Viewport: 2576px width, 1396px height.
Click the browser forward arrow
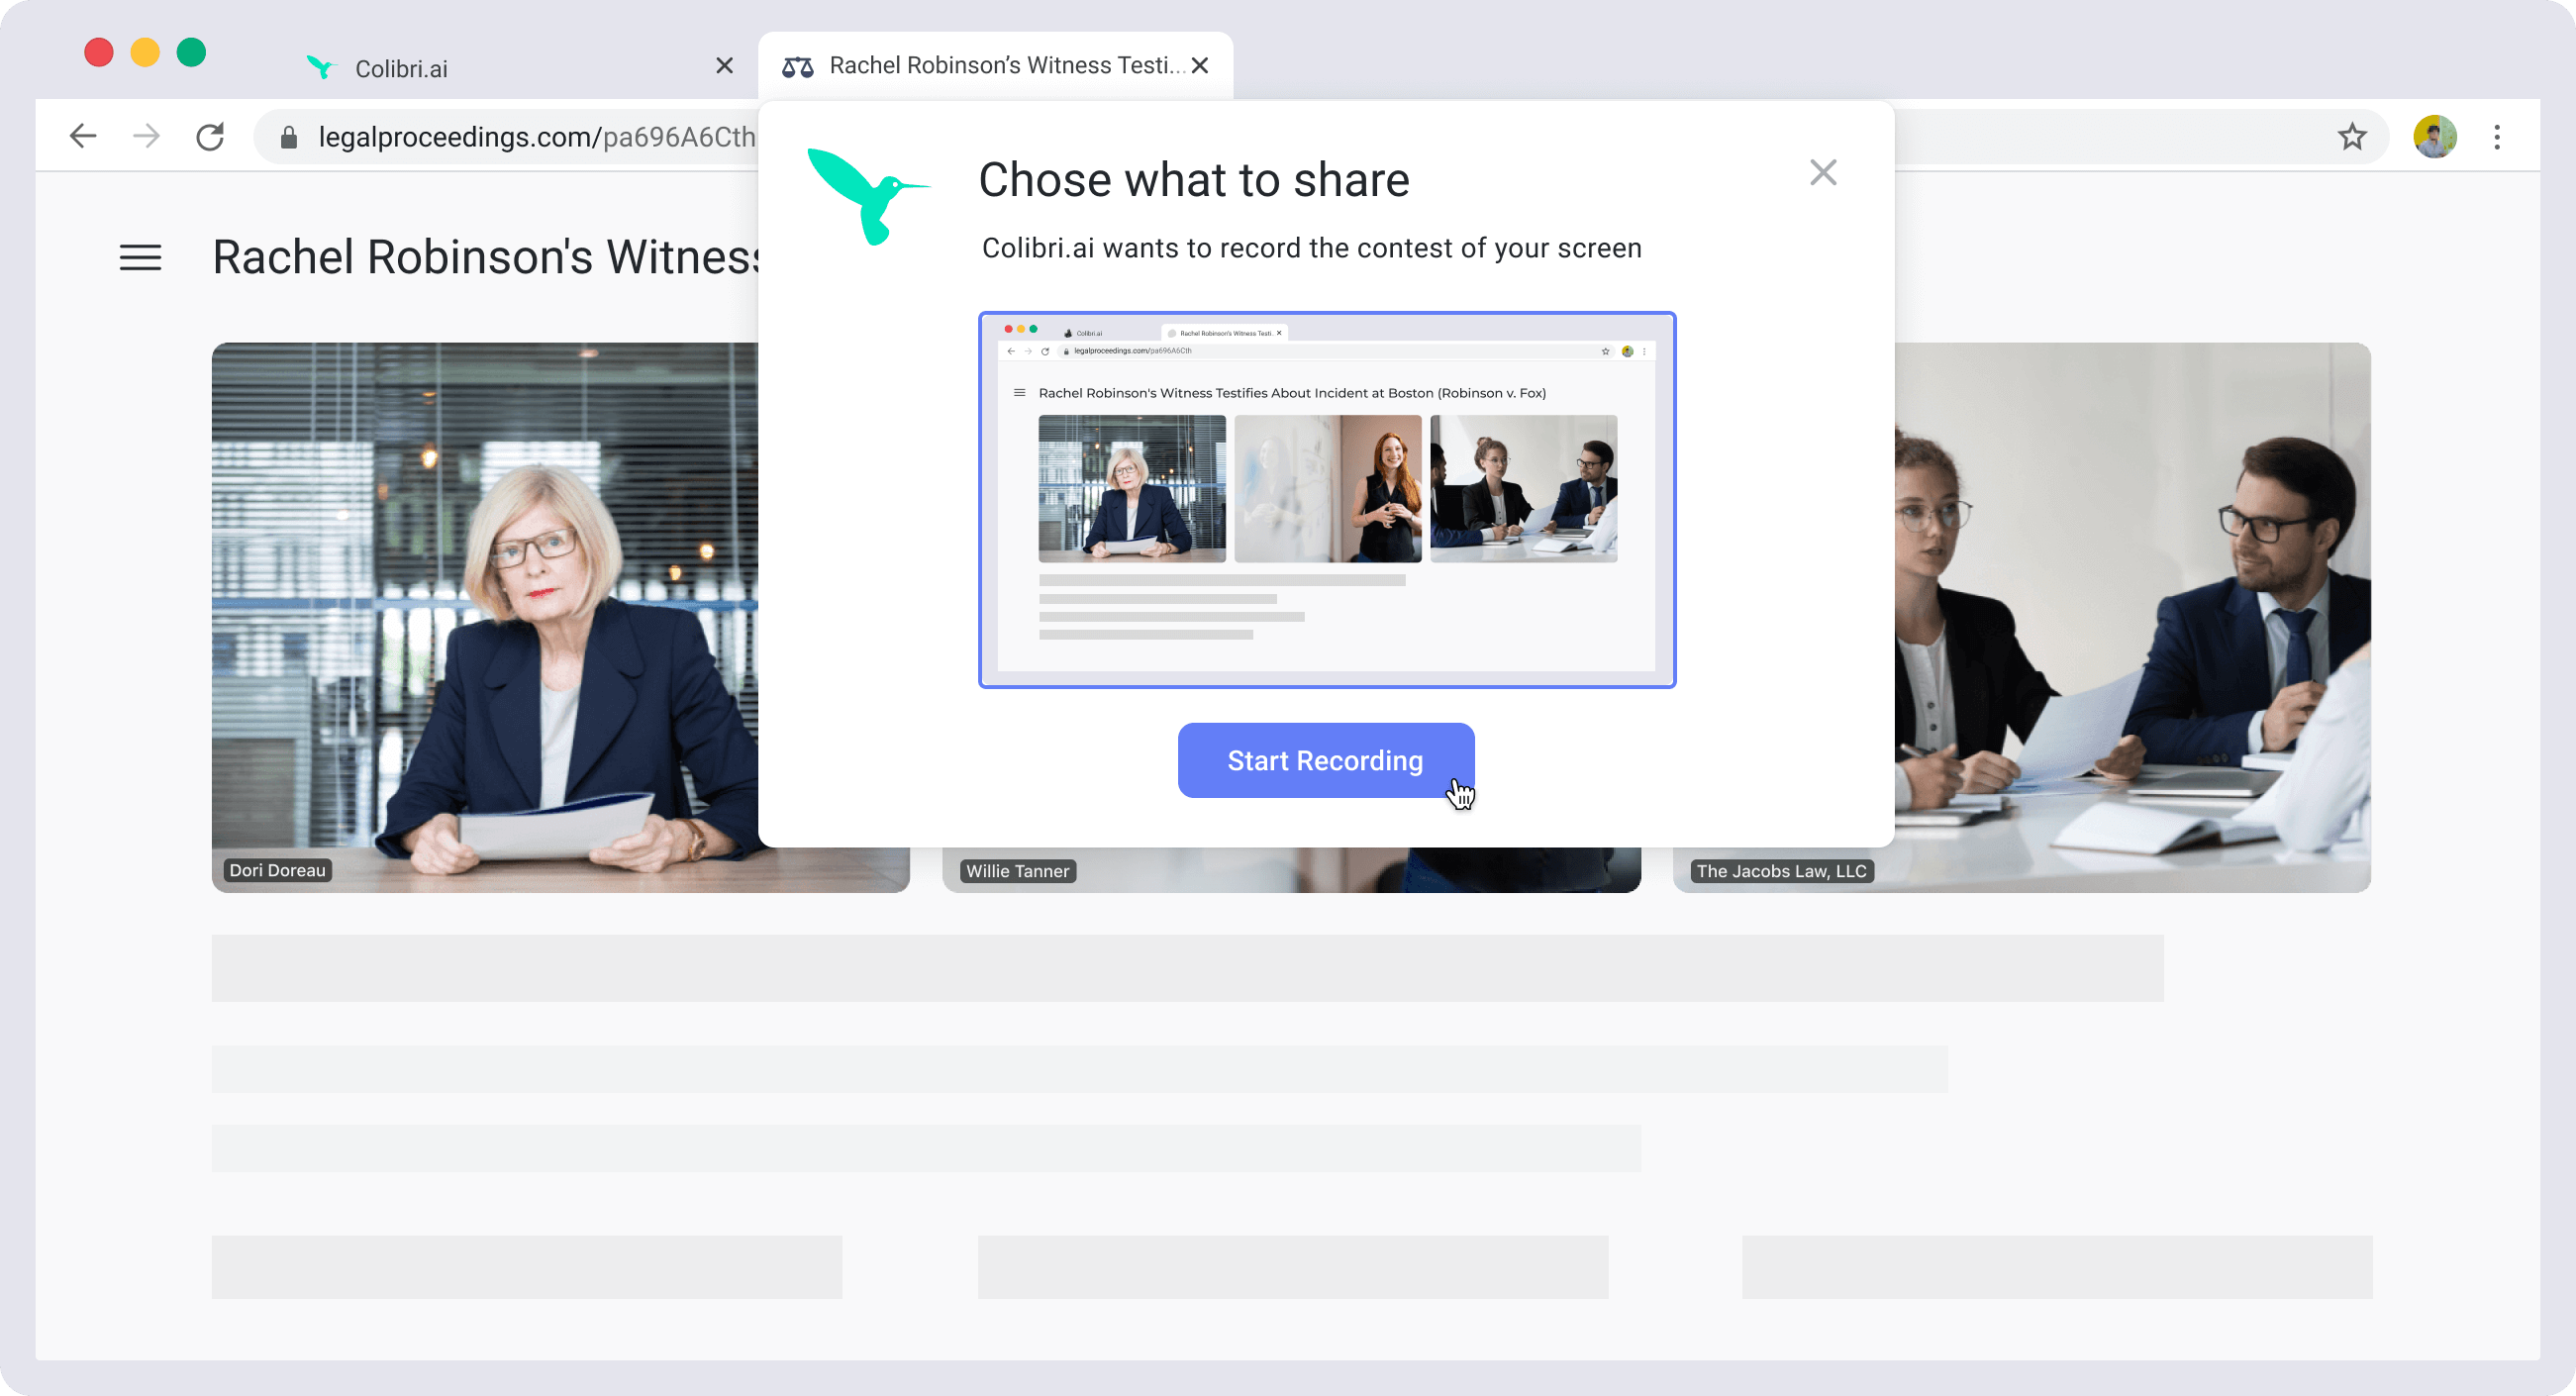[x=146, y=136]
